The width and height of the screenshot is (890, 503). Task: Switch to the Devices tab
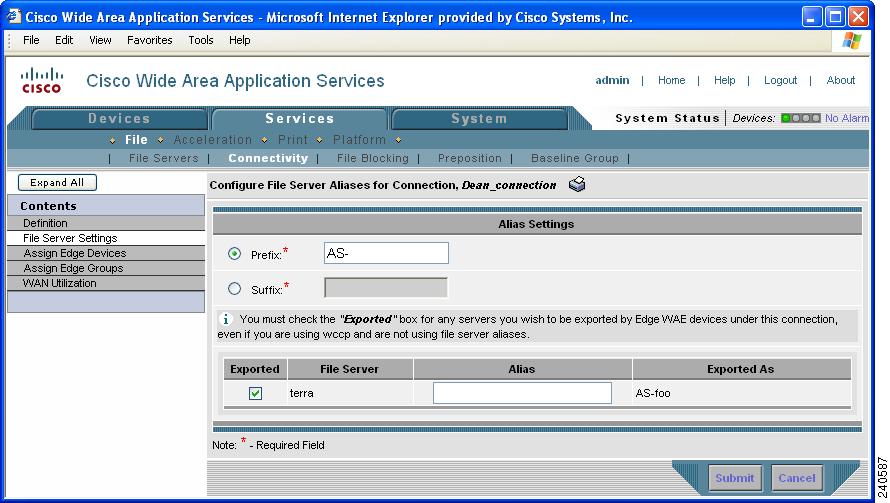[119, 119]
